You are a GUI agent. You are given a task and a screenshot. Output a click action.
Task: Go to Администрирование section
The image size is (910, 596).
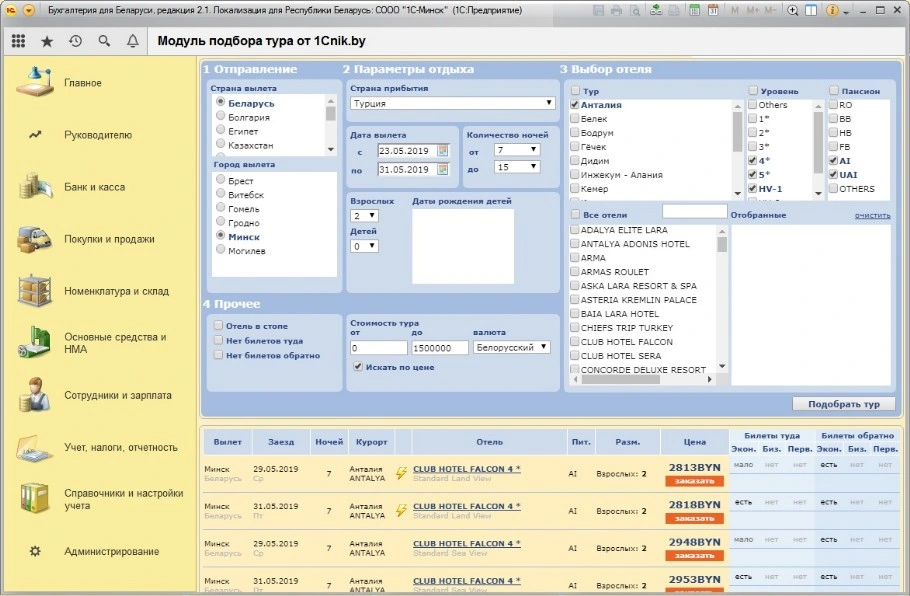(111, 551)
